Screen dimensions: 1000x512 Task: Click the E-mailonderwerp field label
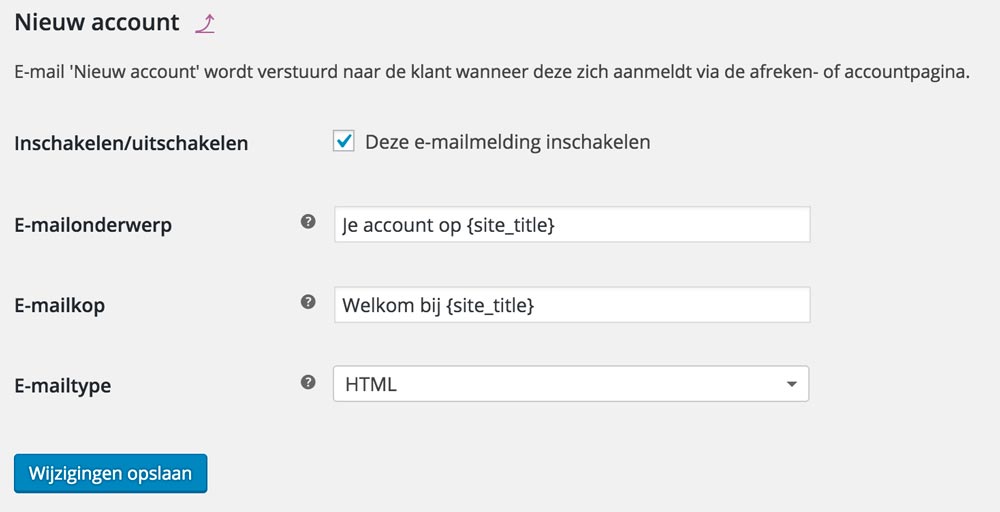pos(93,225)
